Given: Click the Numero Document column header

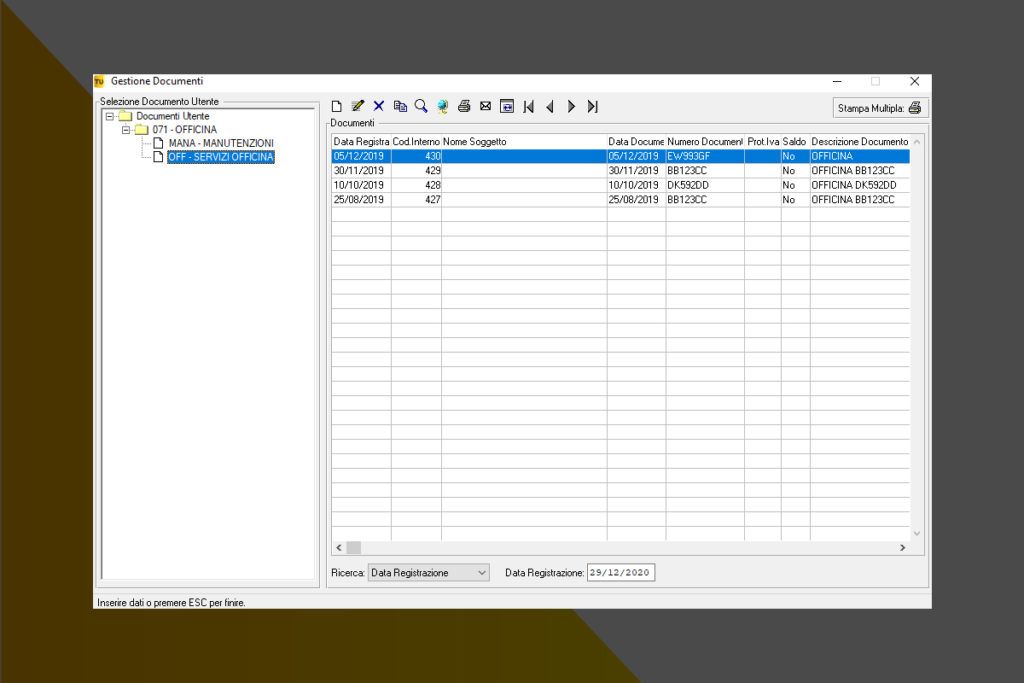Looking at the screenshot, I should point(705,142).
